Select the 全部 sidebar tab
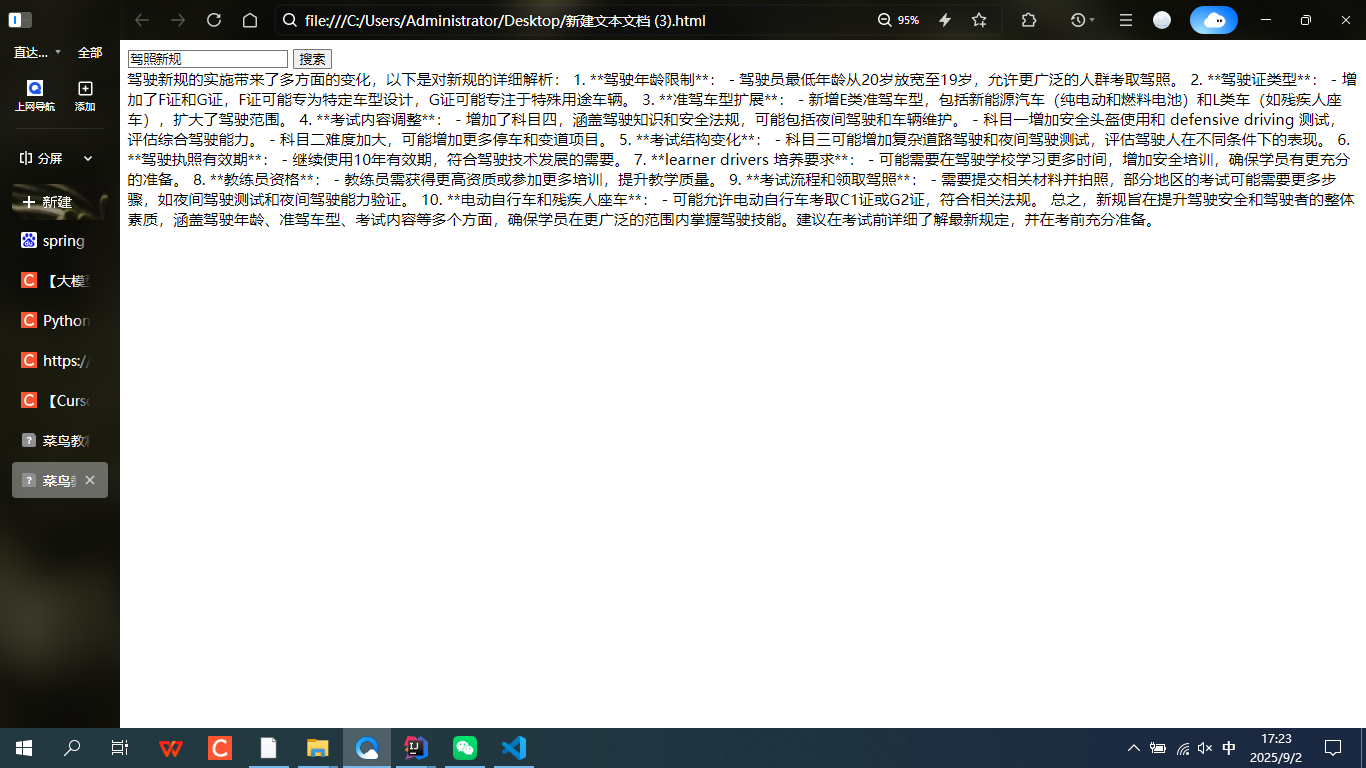The image size is (1366, 768). click(90, 52)
